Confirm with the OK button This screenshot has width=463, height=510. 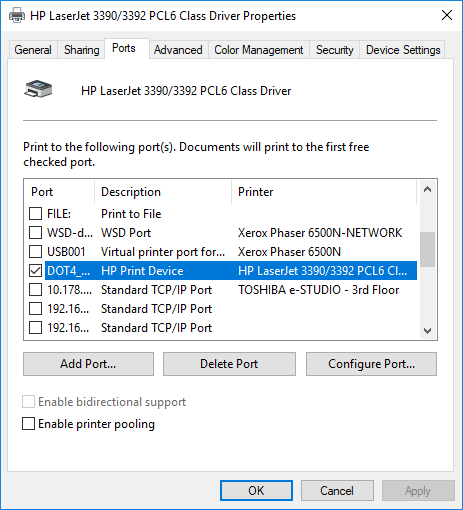coord(256,491)
